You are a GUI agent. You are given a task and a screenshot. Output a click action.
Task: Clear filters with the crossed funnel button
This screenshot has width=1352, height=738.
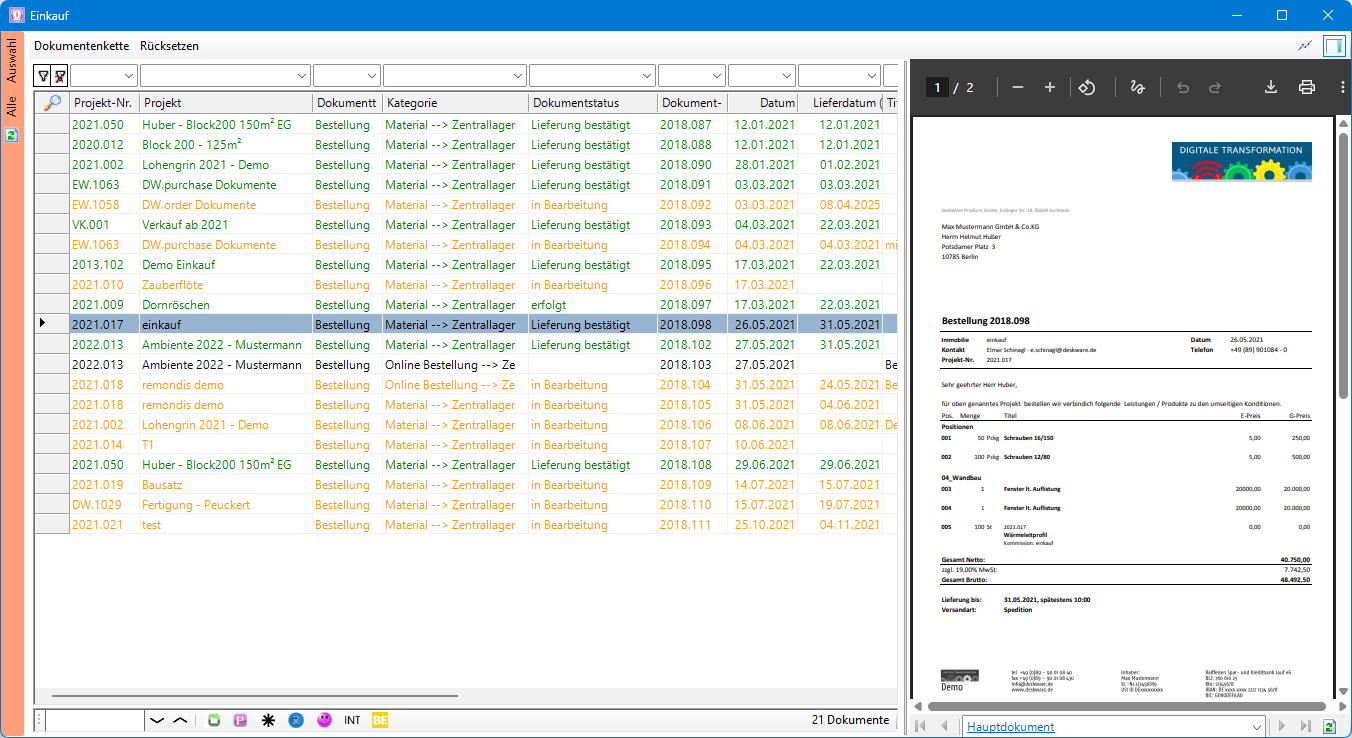tap(60, 75)
